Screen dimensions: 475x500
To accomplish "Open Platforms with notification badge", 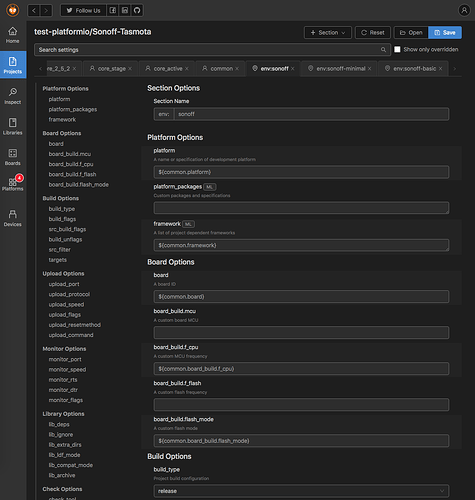I will (x=13, y=183).
